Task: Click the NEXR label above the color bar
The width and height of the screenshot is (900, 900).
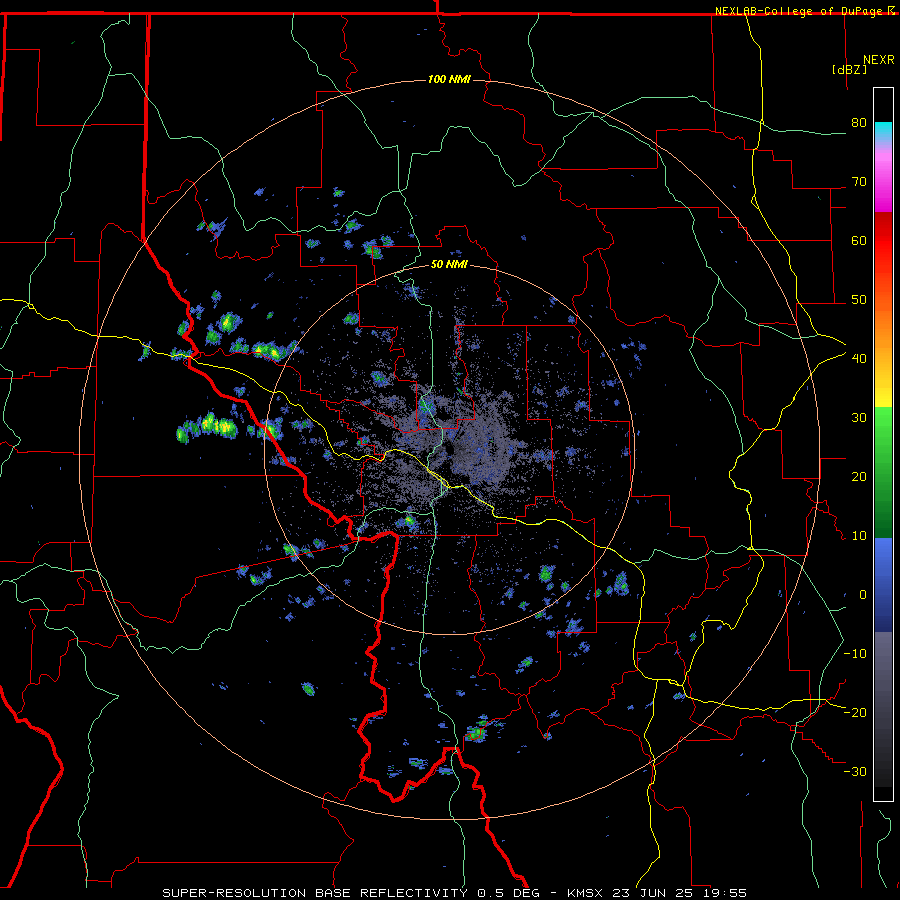Action: pyautogui.click(x=879, y=60)
